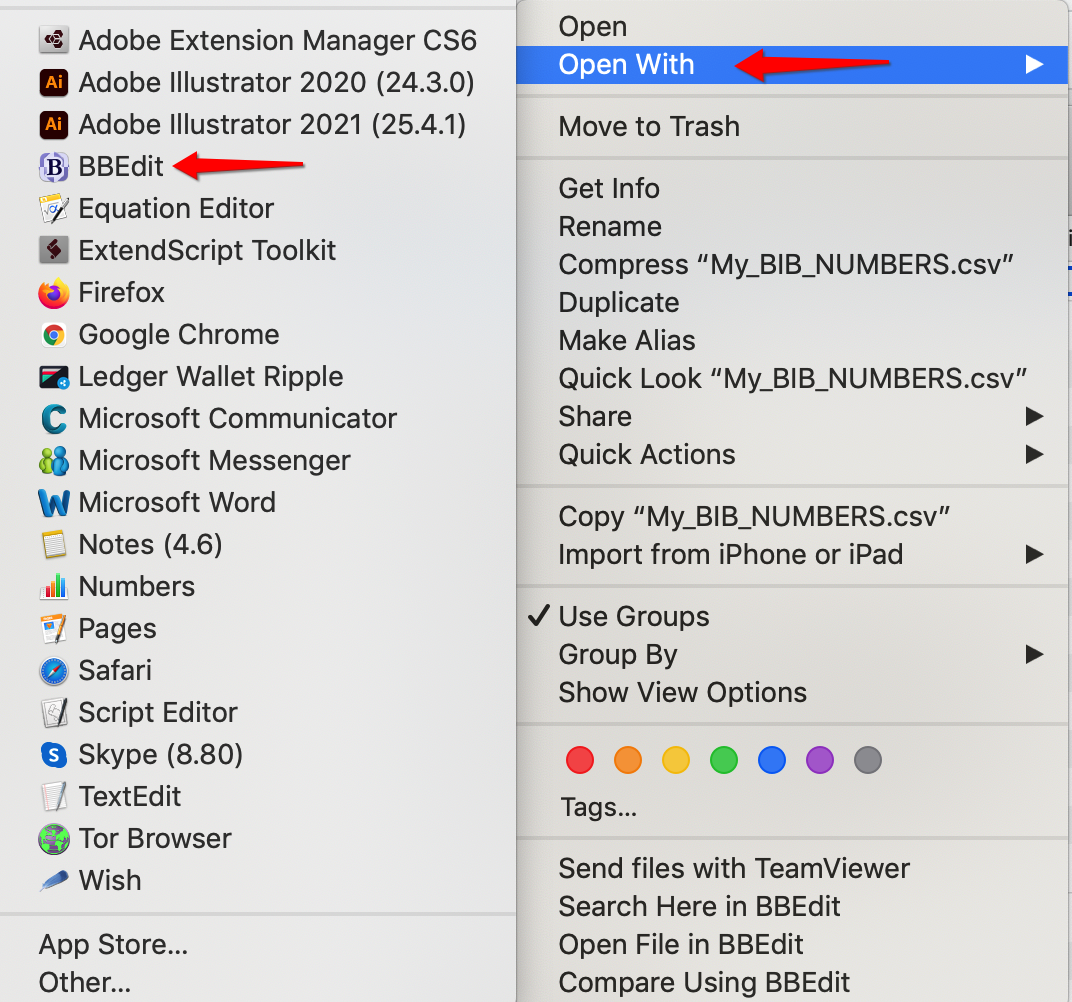The image size is (1072, 1002).
Task: Open the App Store… option
Action: pyautogui.click(x=113, y=944)
